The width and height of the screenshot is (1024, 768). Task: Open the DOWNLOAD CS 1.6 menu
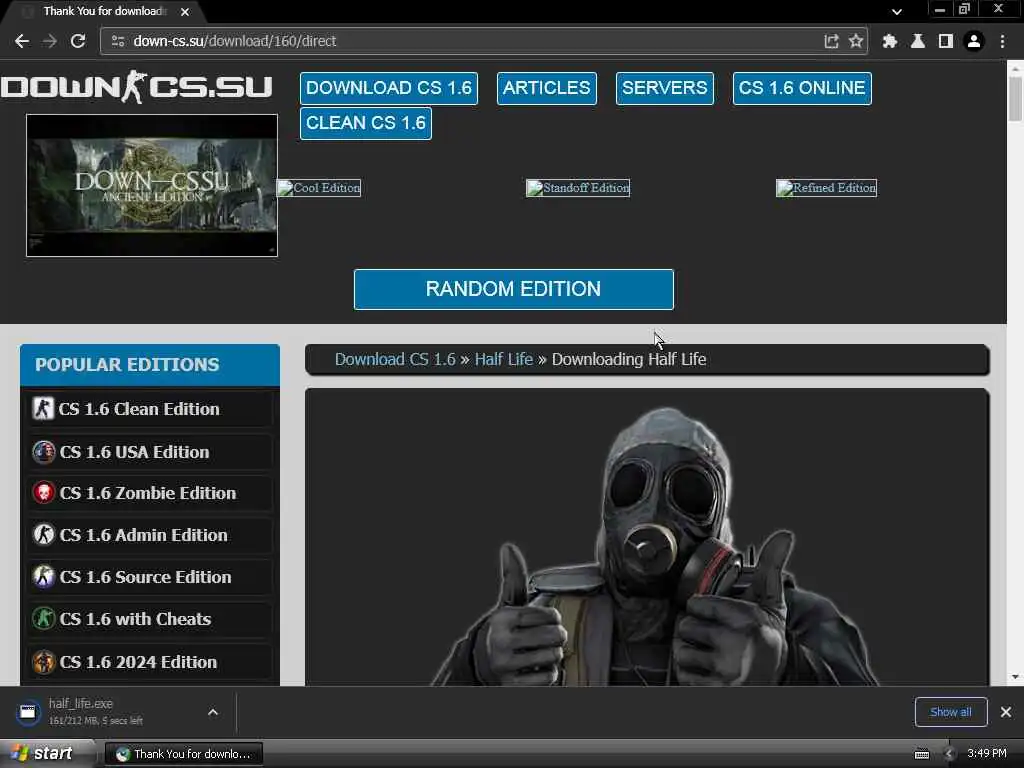pos(389,88)
